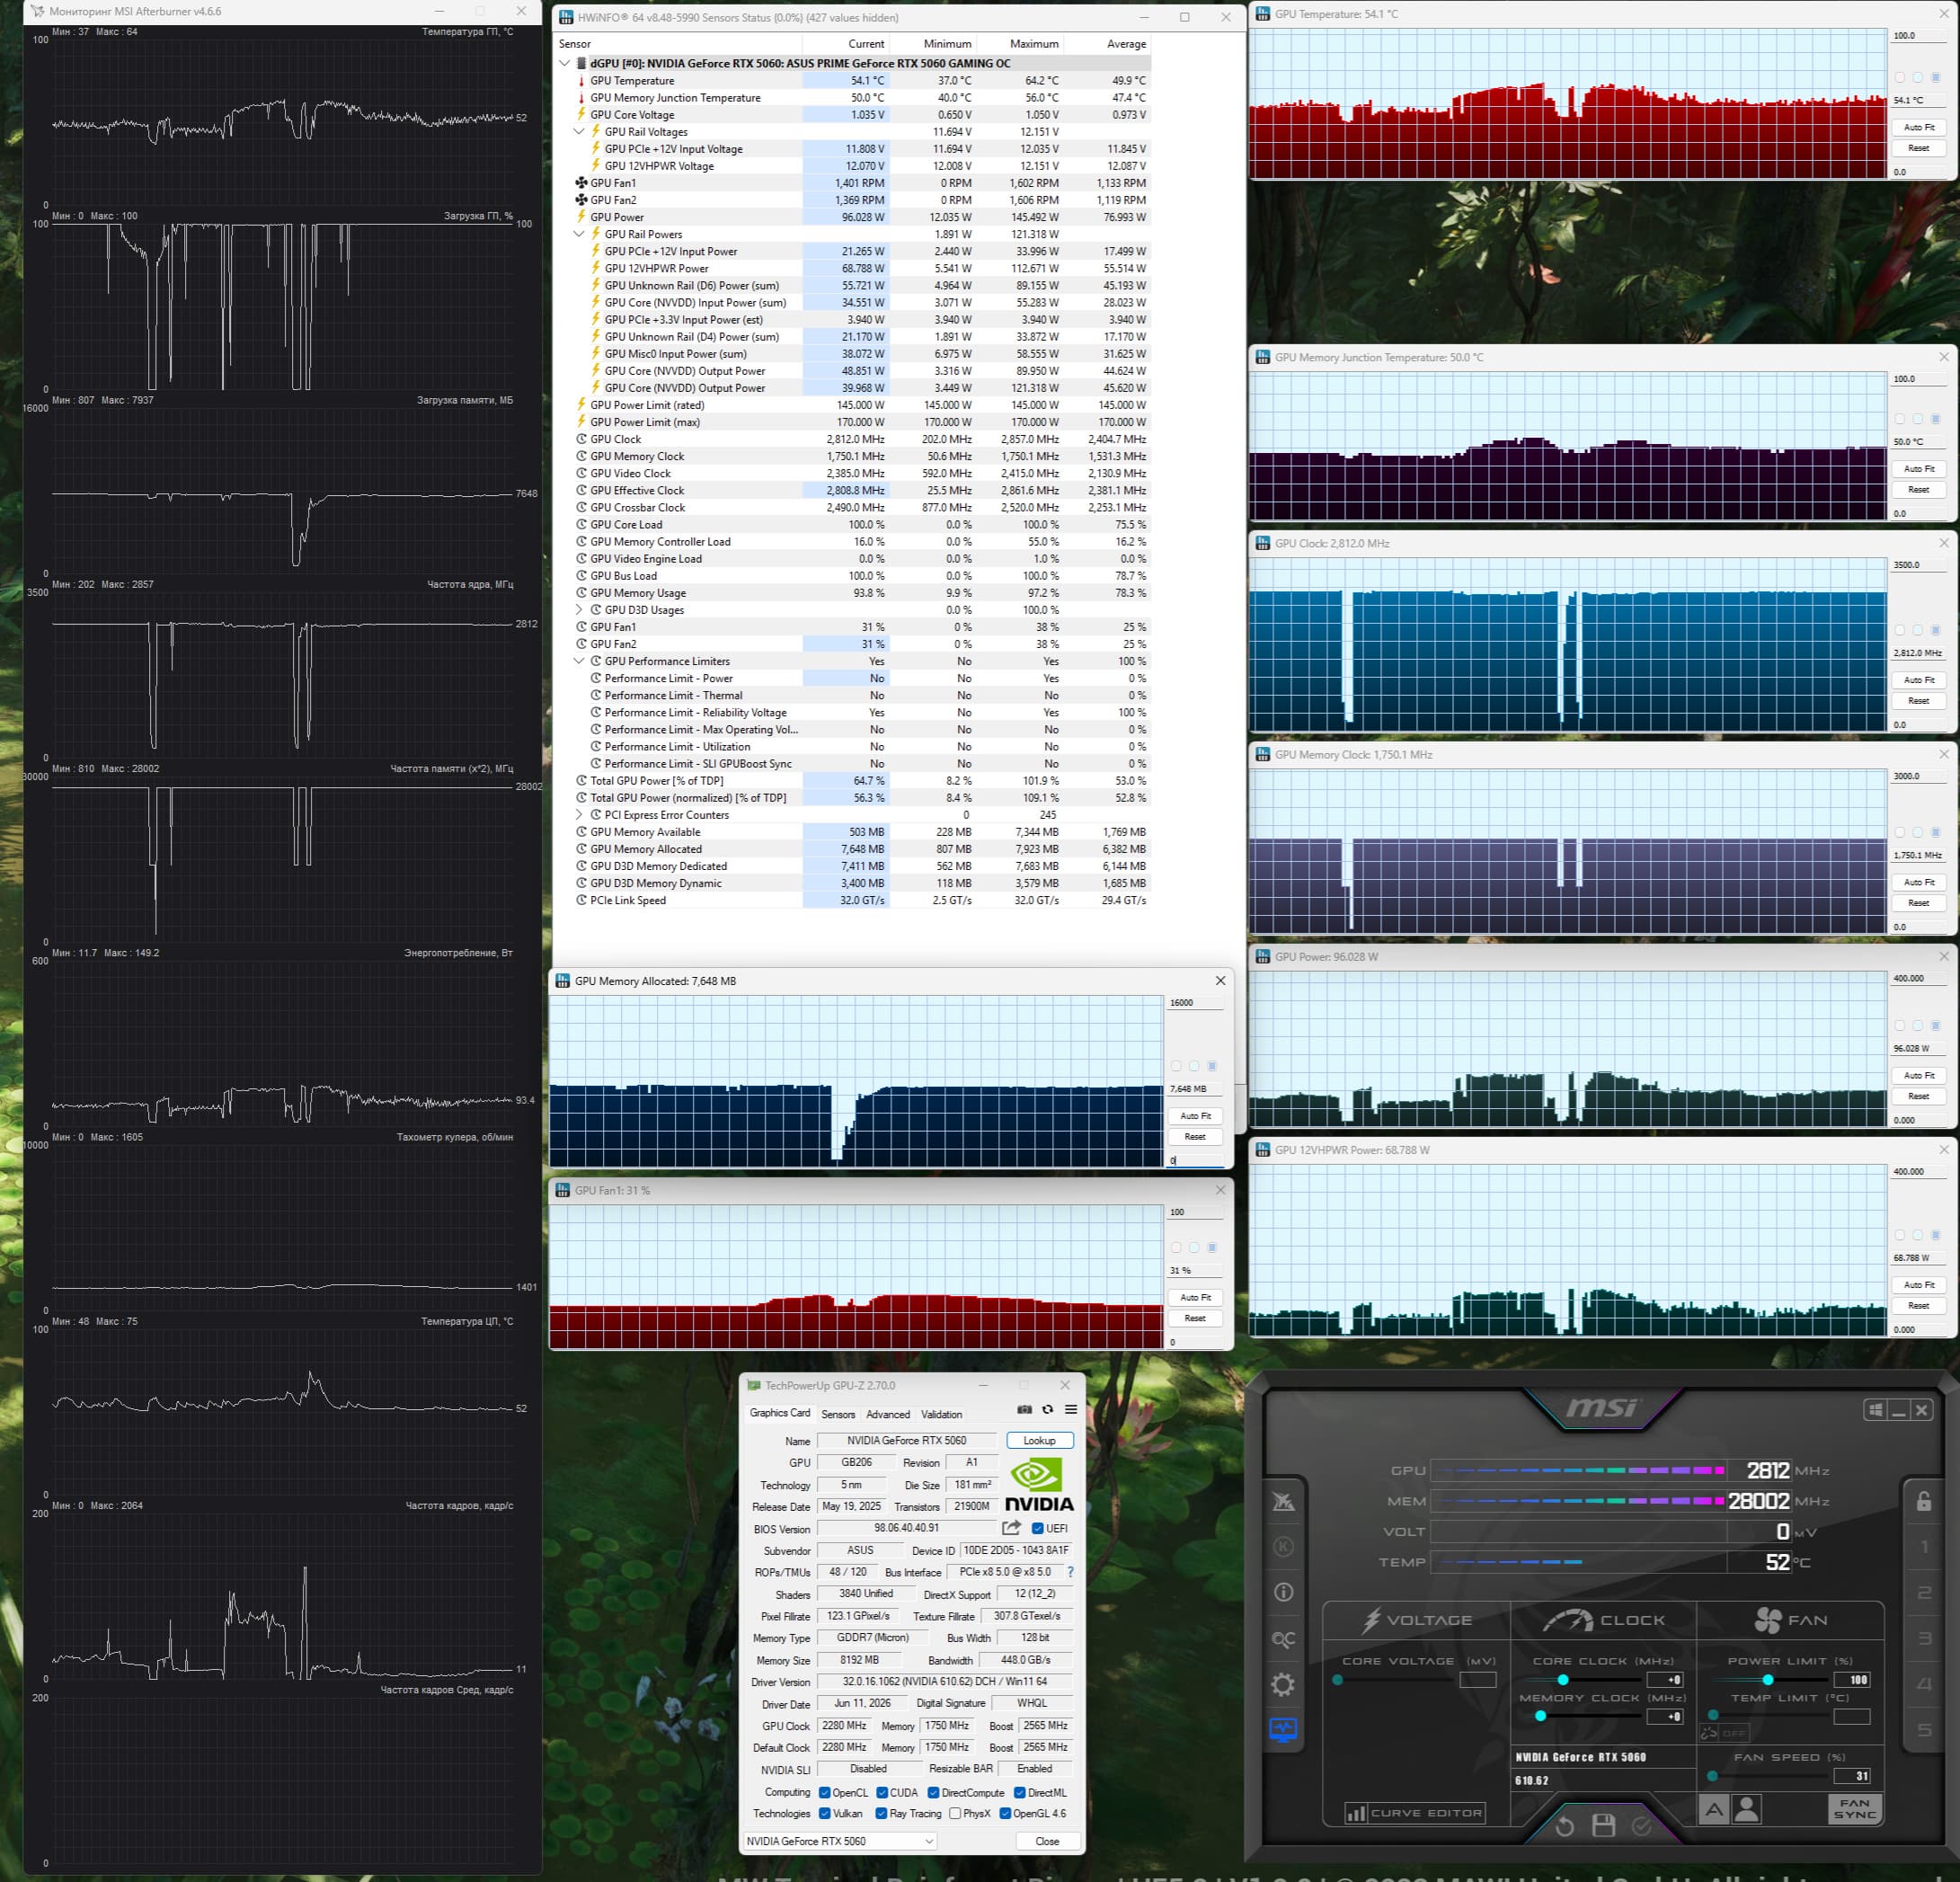This screenshot has width=1960, height=1882.
Task: Click Auto Fit in GPU Temperature graph
Action: 1918,127
